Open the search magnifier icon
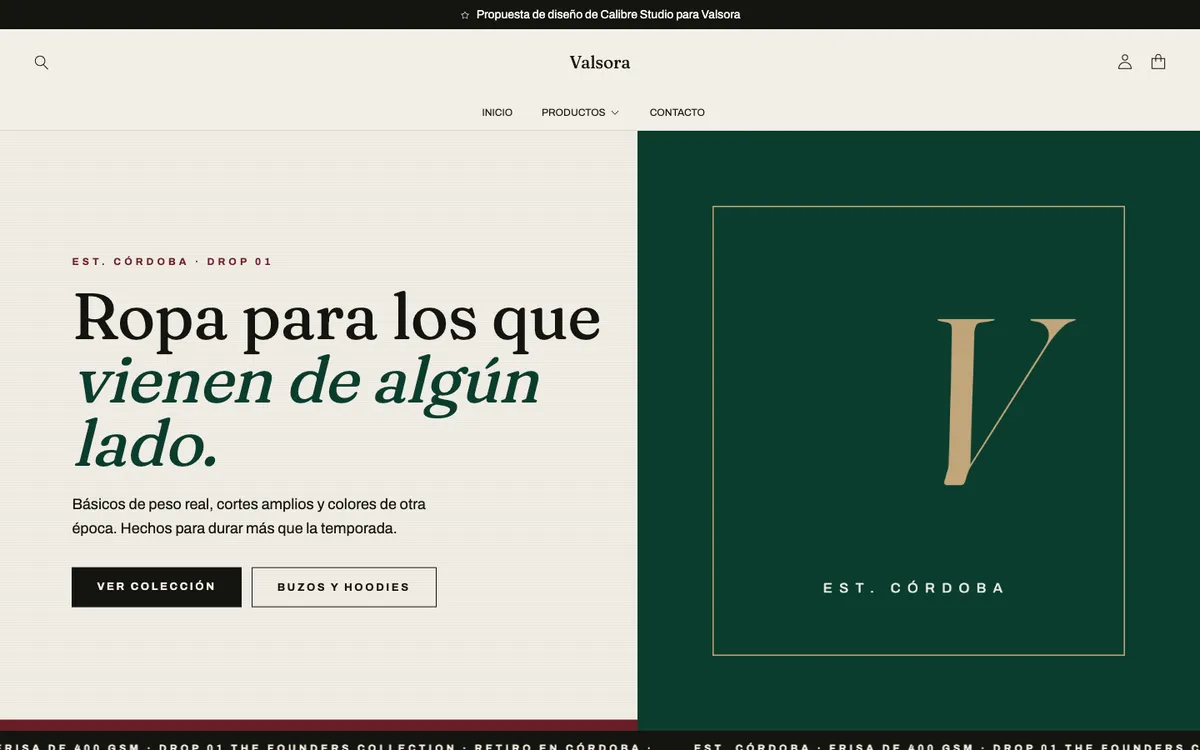Viewport: 1200px width, 750px height. (x=41, y=62)
